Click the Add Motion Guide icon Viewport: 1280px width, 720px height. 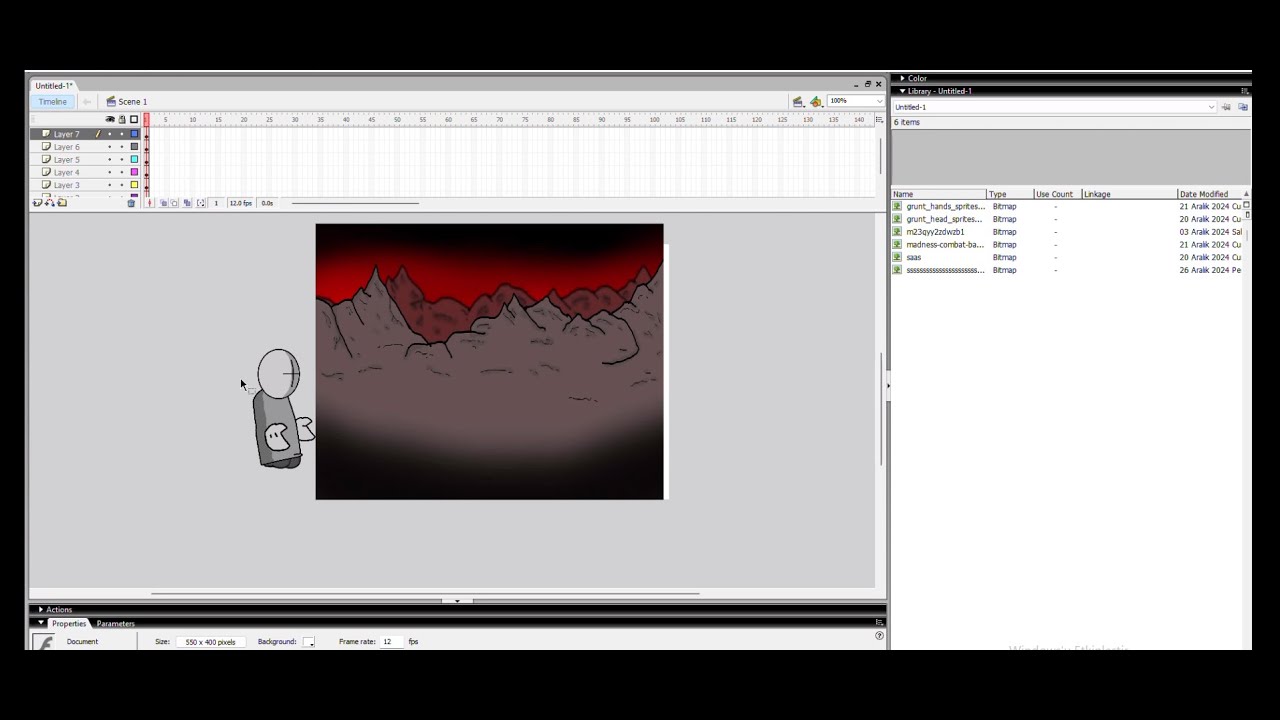coord(49,203)
